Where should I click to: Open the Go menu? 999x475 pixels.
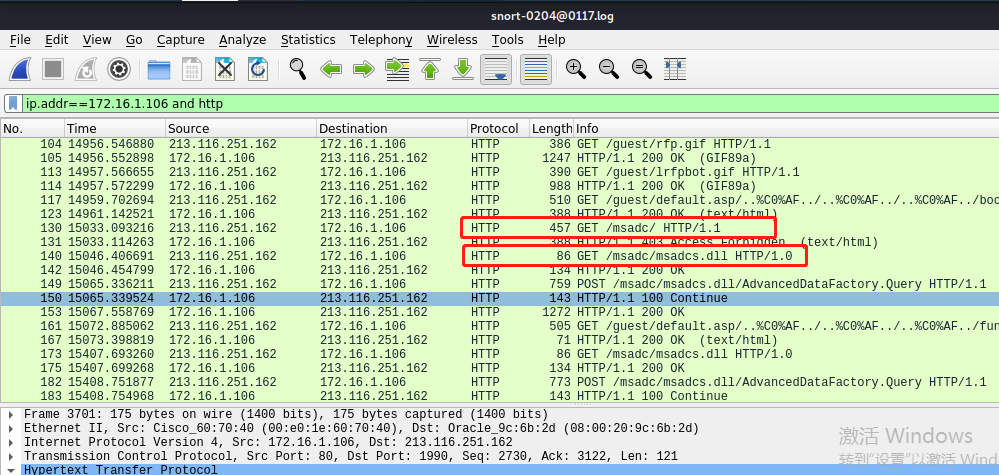134,39
